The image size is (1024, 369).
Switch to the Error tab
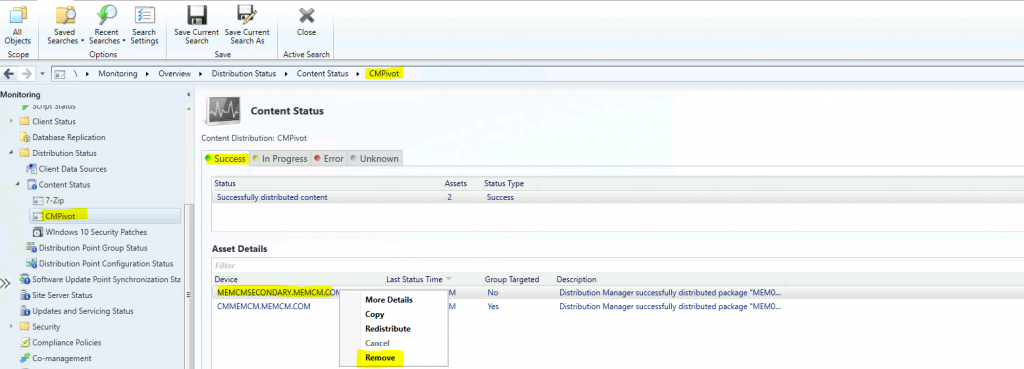[x=328, y=158]
